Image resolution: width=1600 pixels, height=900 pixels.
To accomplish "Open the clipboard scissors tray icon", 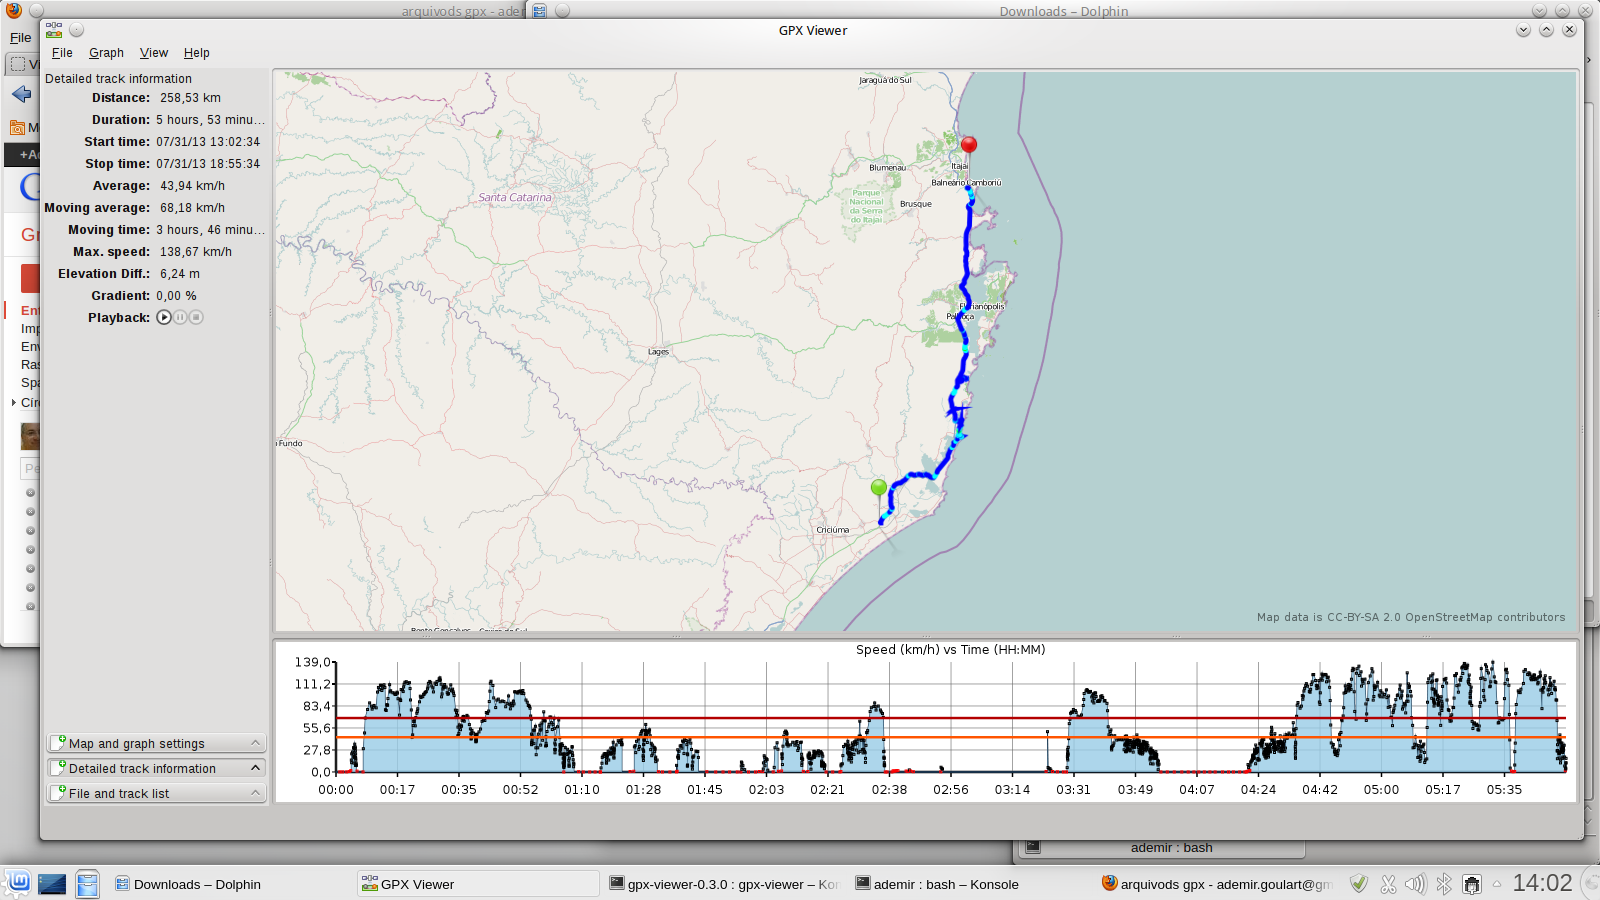I will pyautogui.click(x=1388, y=884).
